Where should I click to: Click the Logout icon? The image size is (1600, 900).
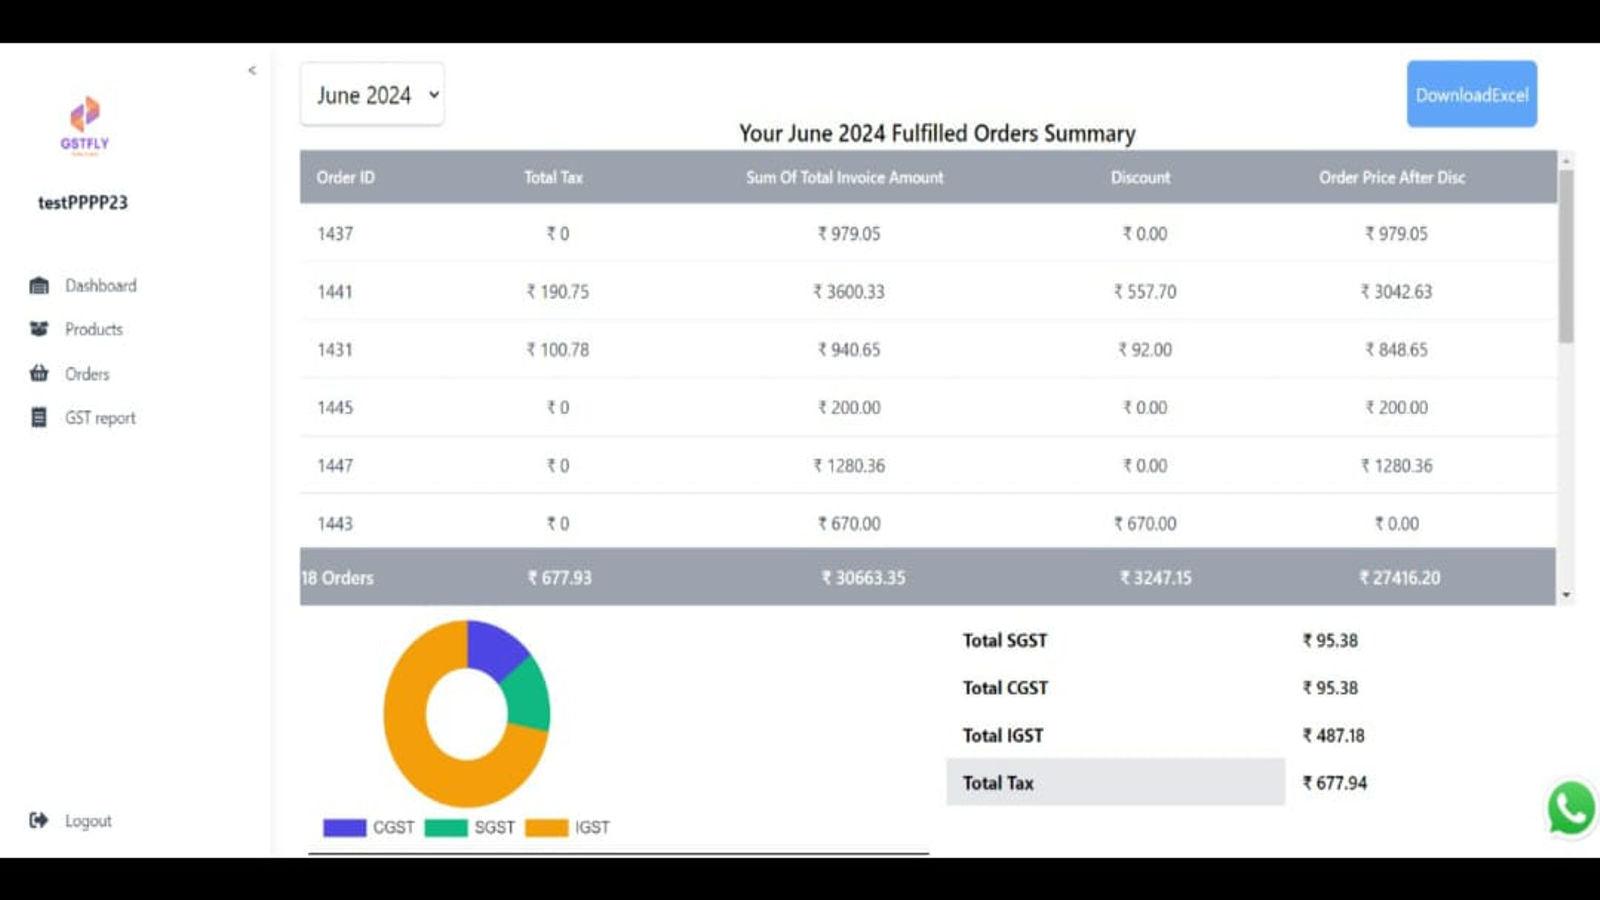[37, 820]
